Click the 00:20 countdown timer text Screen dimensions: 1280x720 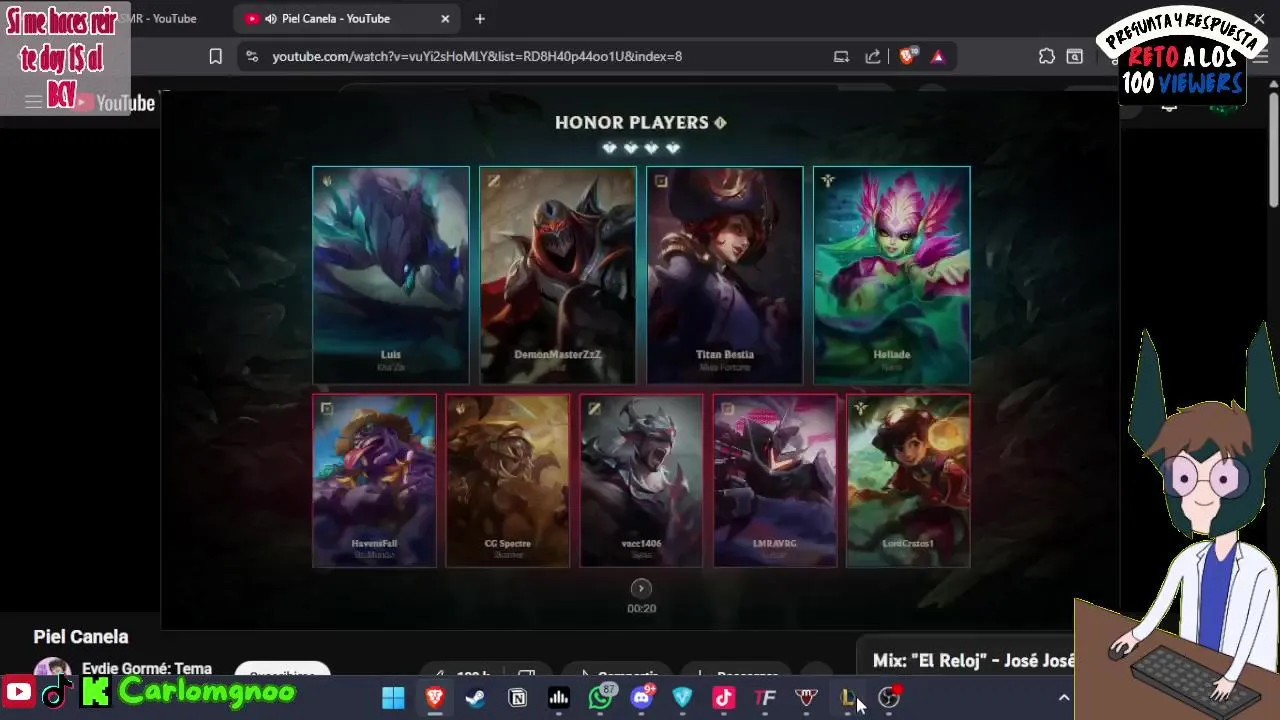pos(641,608)
